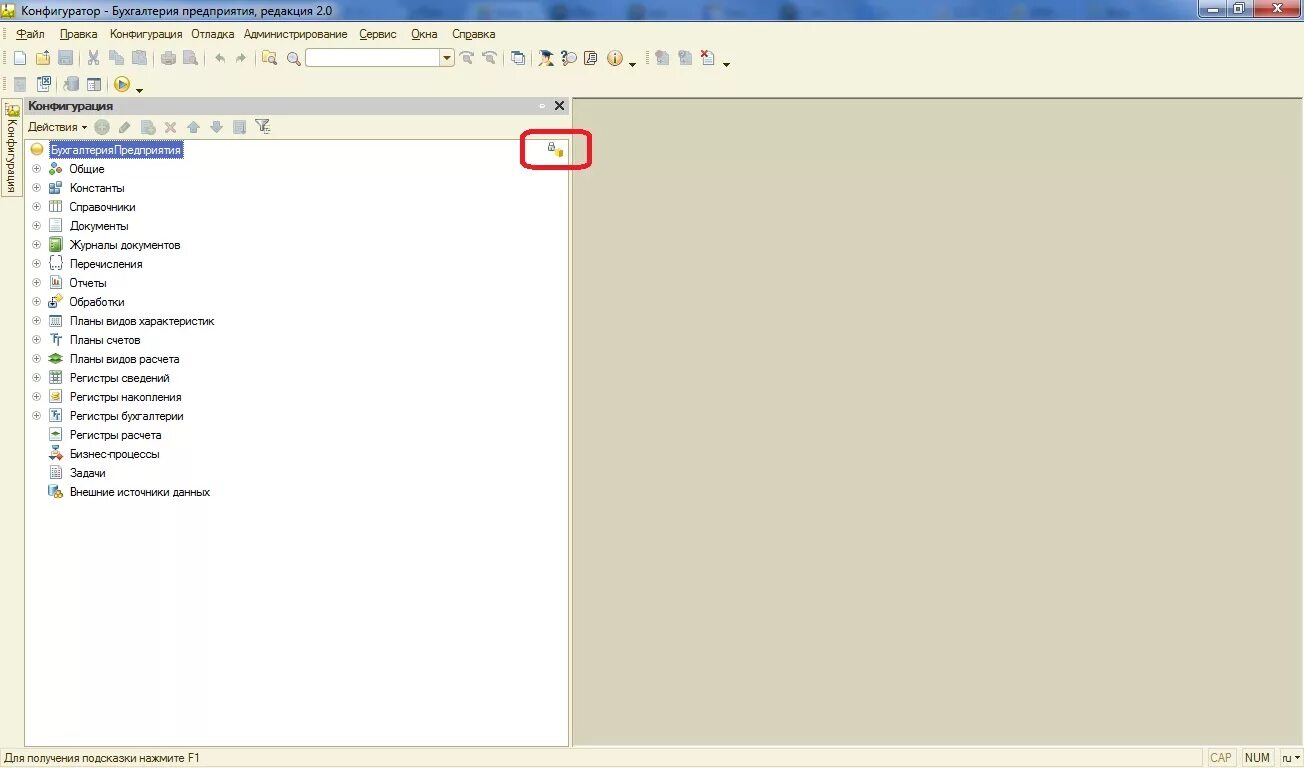Screen dimensions: 1304x768
Task: Click the Start debugging play icon
Action: 122,84
